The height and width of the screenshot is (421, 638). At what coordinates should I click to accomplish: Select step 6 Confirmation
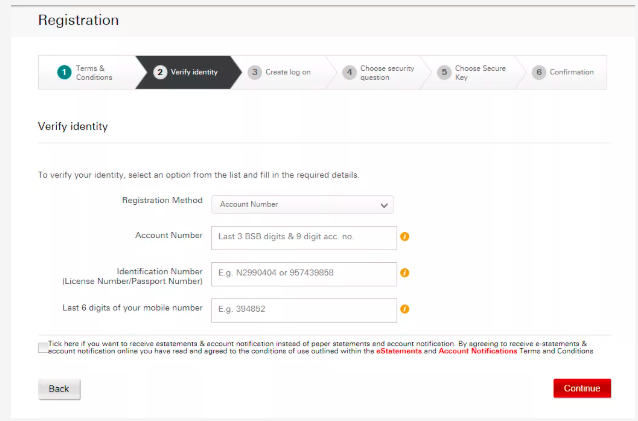click(x=565, y=72)
